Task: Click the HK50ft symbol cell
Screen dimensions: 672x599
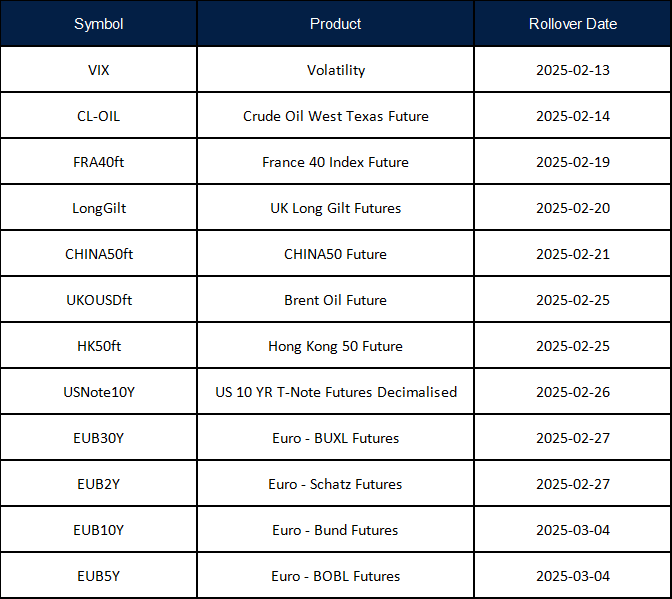Action: [x=98, y=346]
